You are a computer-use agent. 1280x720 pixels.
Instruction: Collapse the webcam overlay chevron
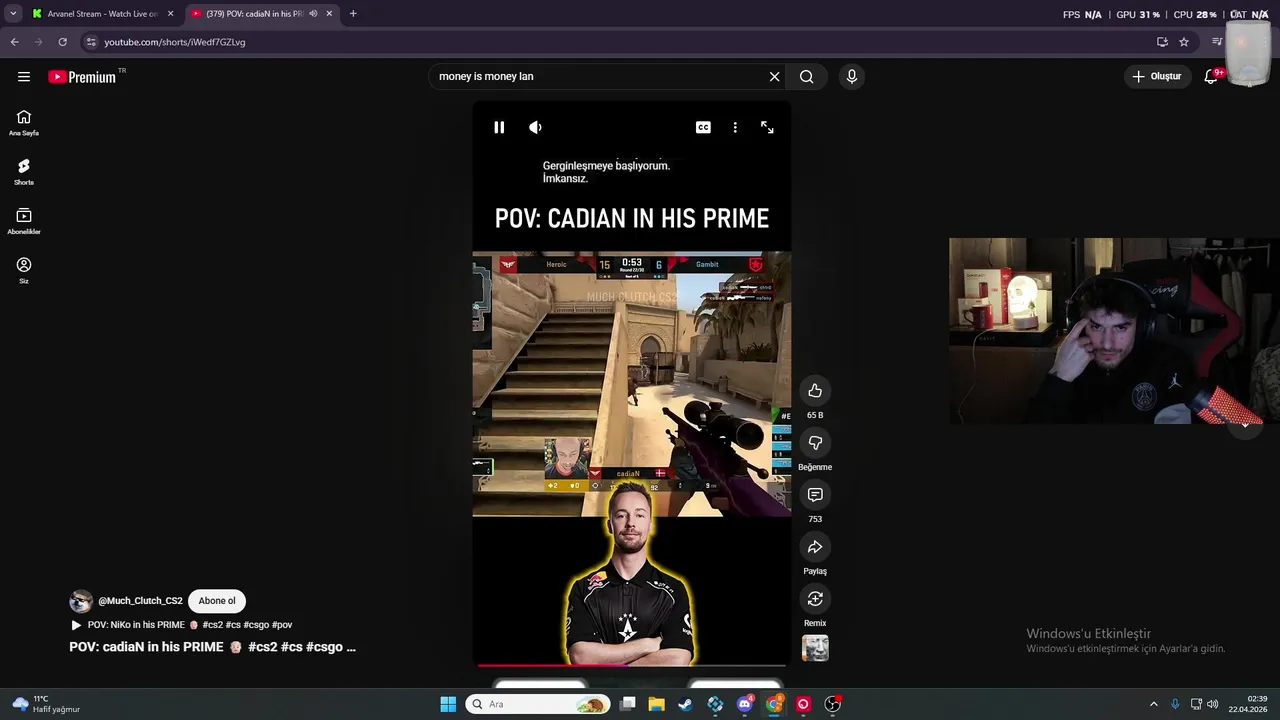click(1245, 424)
